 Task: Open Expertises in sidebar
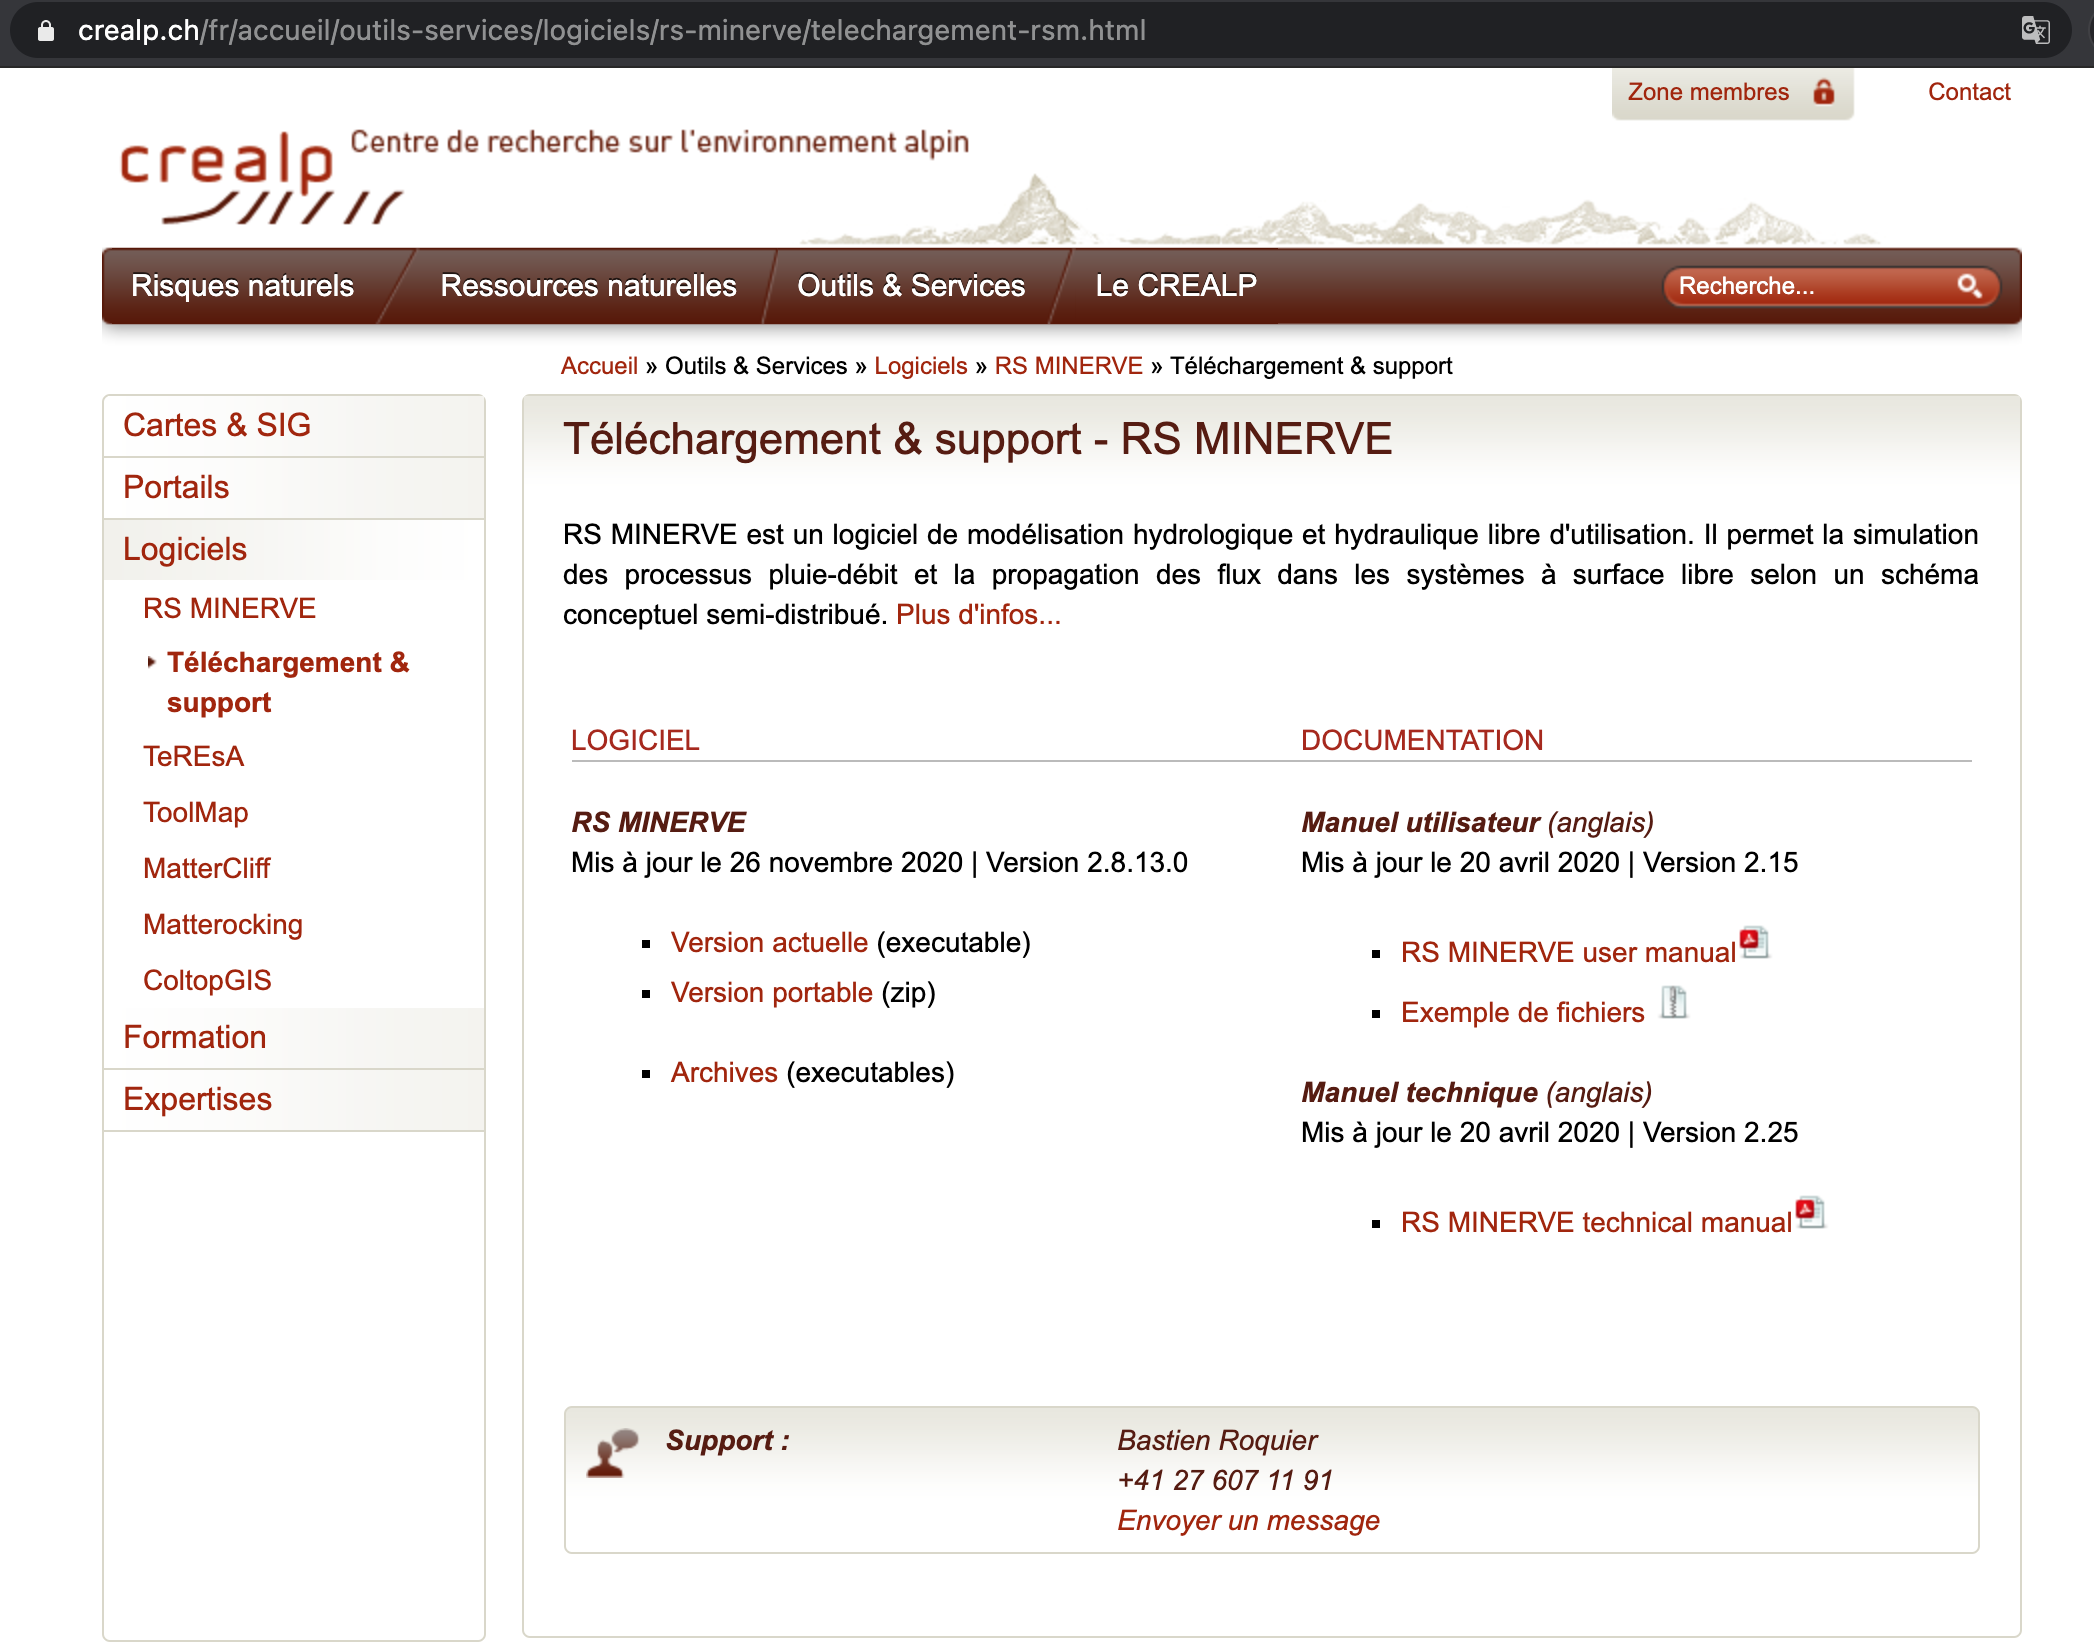(x=294, y=1100)
